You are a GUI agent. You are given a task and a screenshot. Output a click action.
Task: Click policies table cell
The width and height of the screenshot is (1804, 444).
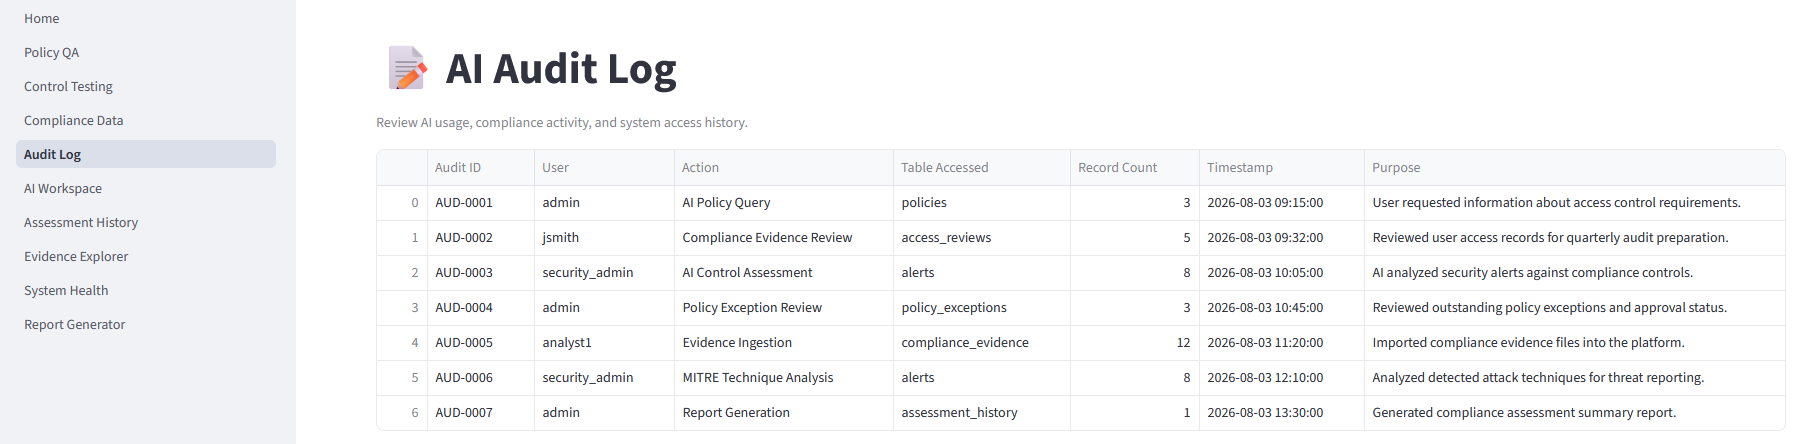pyautogui.click(x=982, y=203)
